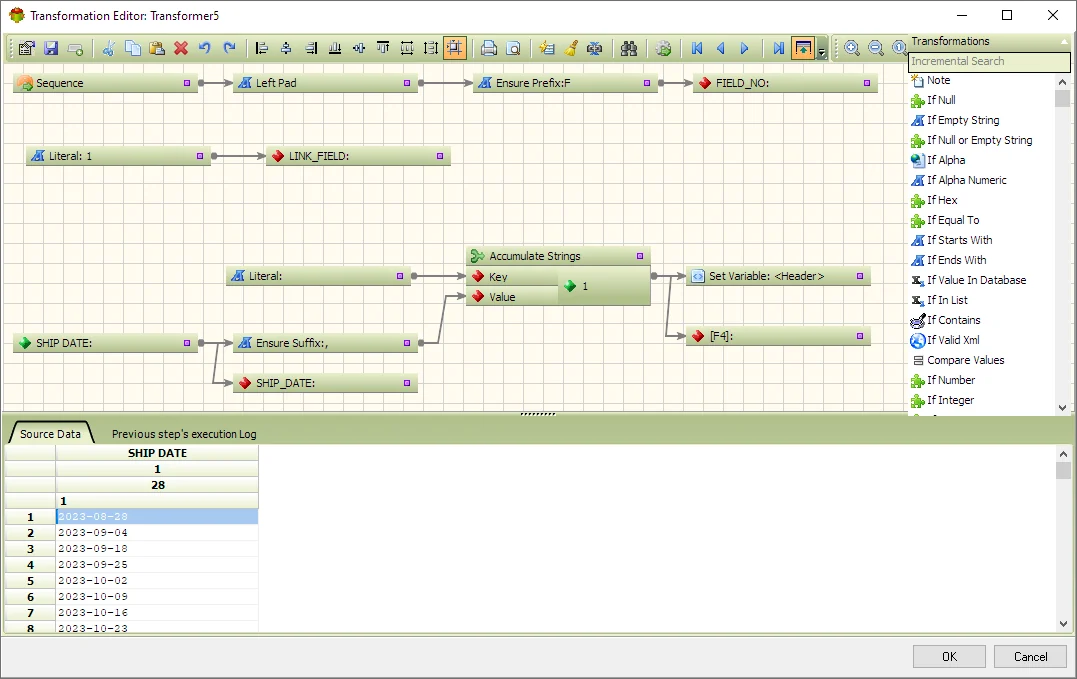Click the Align Centers horizontally icon

(x=286, y=48)
